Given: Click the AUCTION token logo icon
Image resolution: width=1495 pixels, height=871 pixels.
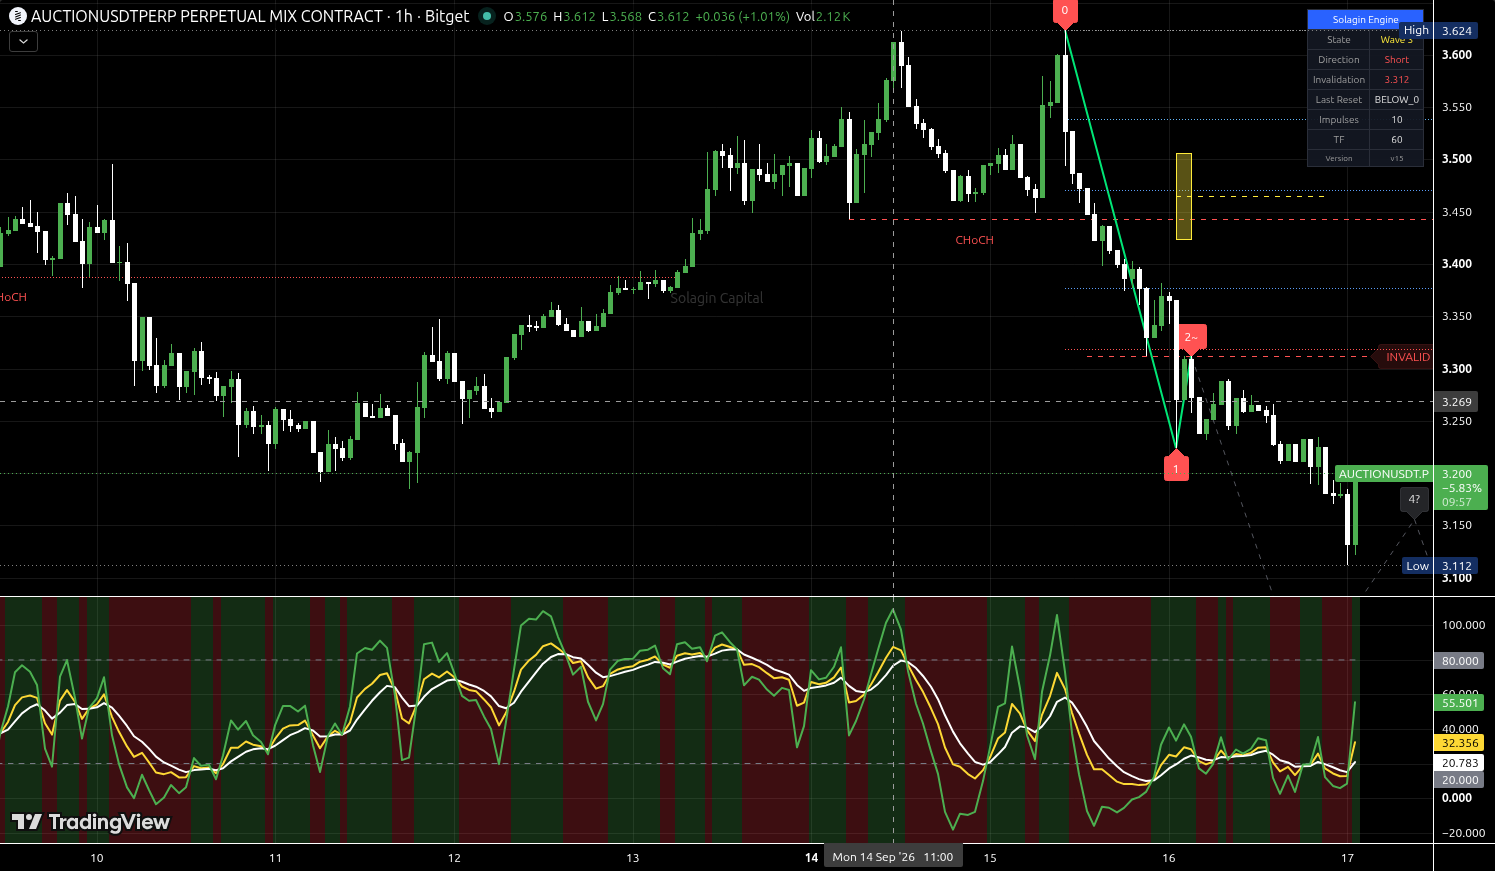Looking at the screenshot, I should tap(17, 16).
